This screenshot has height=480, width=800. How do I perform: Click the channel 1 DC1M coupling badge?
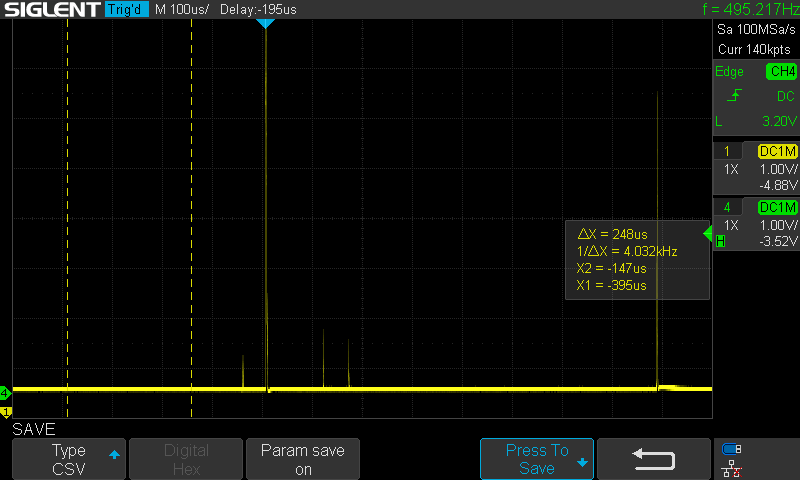[778, 151]
